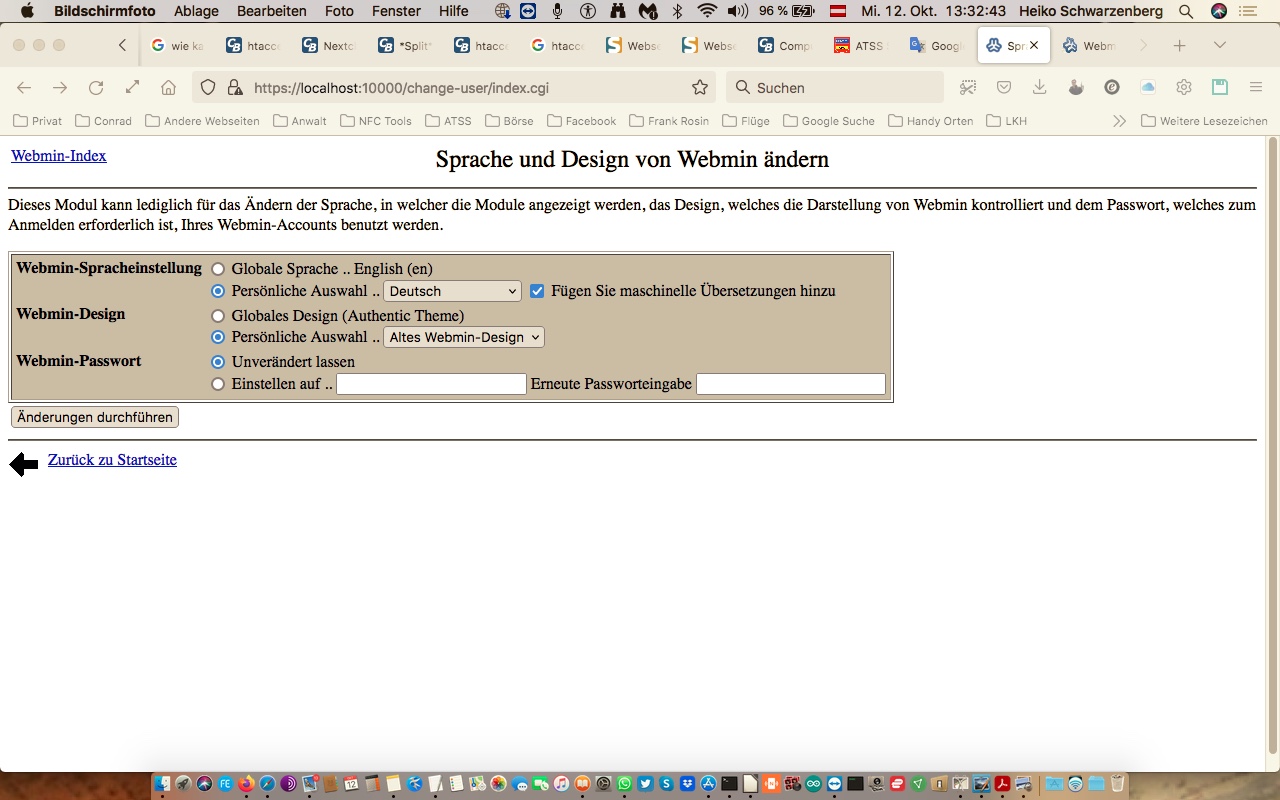Open the NFC Tools bookmarks folder

[376, 121]
